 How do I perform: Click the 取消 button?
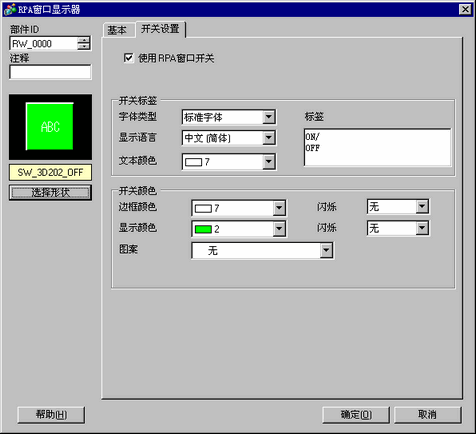click(428, 415)
